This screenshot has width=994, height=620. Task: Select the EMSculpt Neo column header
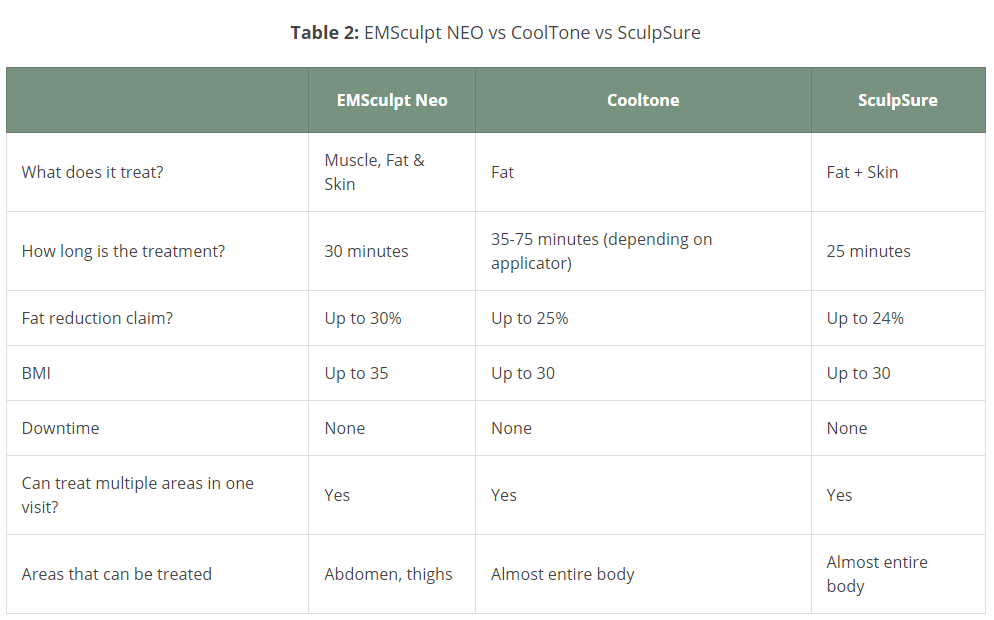(x=392, y=100)
